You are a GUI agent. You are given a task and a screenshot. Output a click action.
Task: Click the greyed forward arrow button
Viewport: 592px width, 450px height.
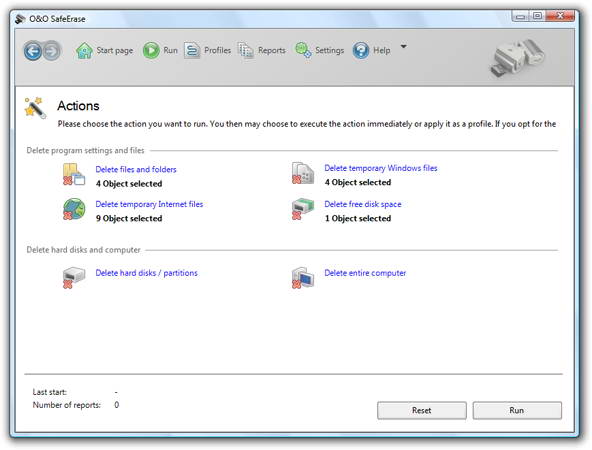[x=52, y=51]
